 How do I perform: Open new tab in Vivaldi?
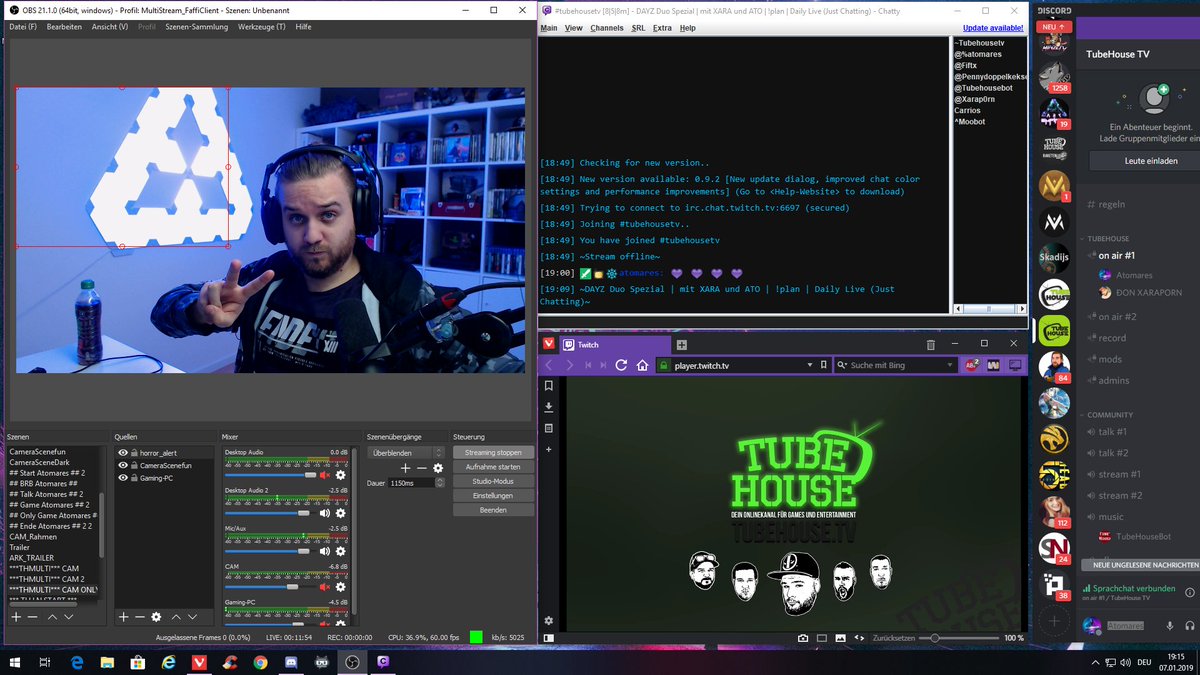click(683, 345)
